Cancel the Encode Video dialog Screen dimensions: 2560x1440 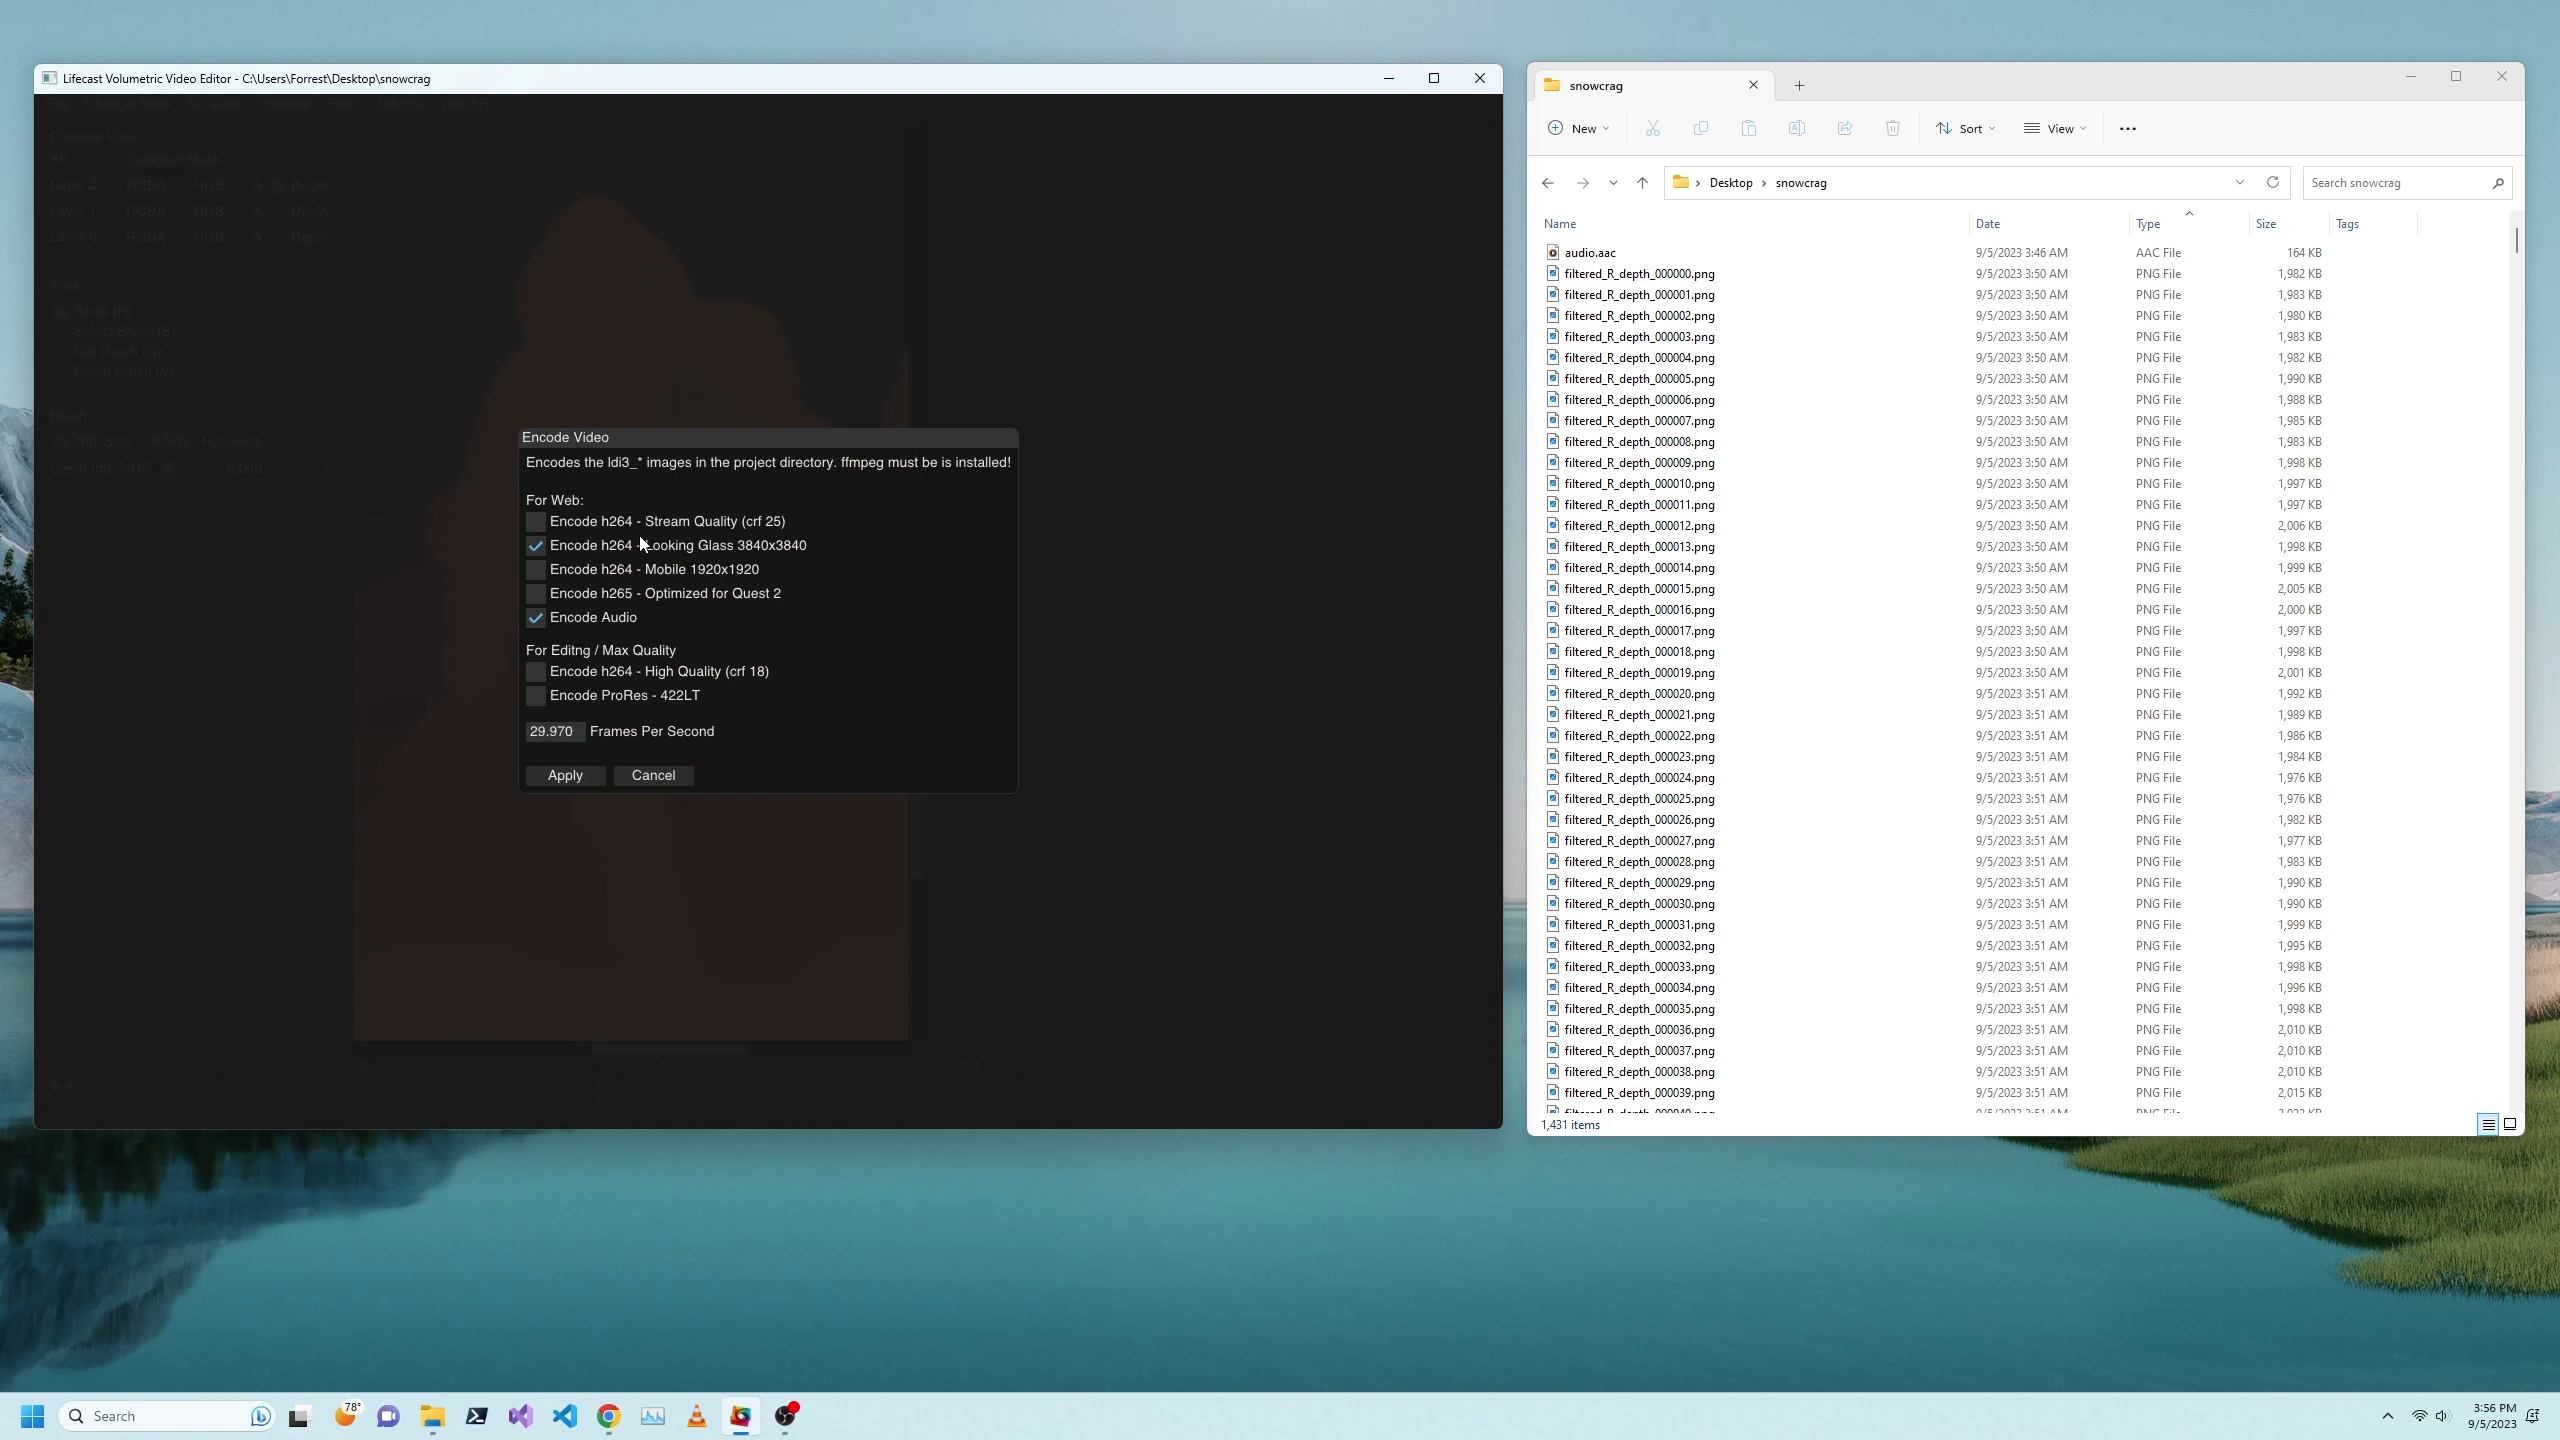pyautogui.click(x=653, y=776)
